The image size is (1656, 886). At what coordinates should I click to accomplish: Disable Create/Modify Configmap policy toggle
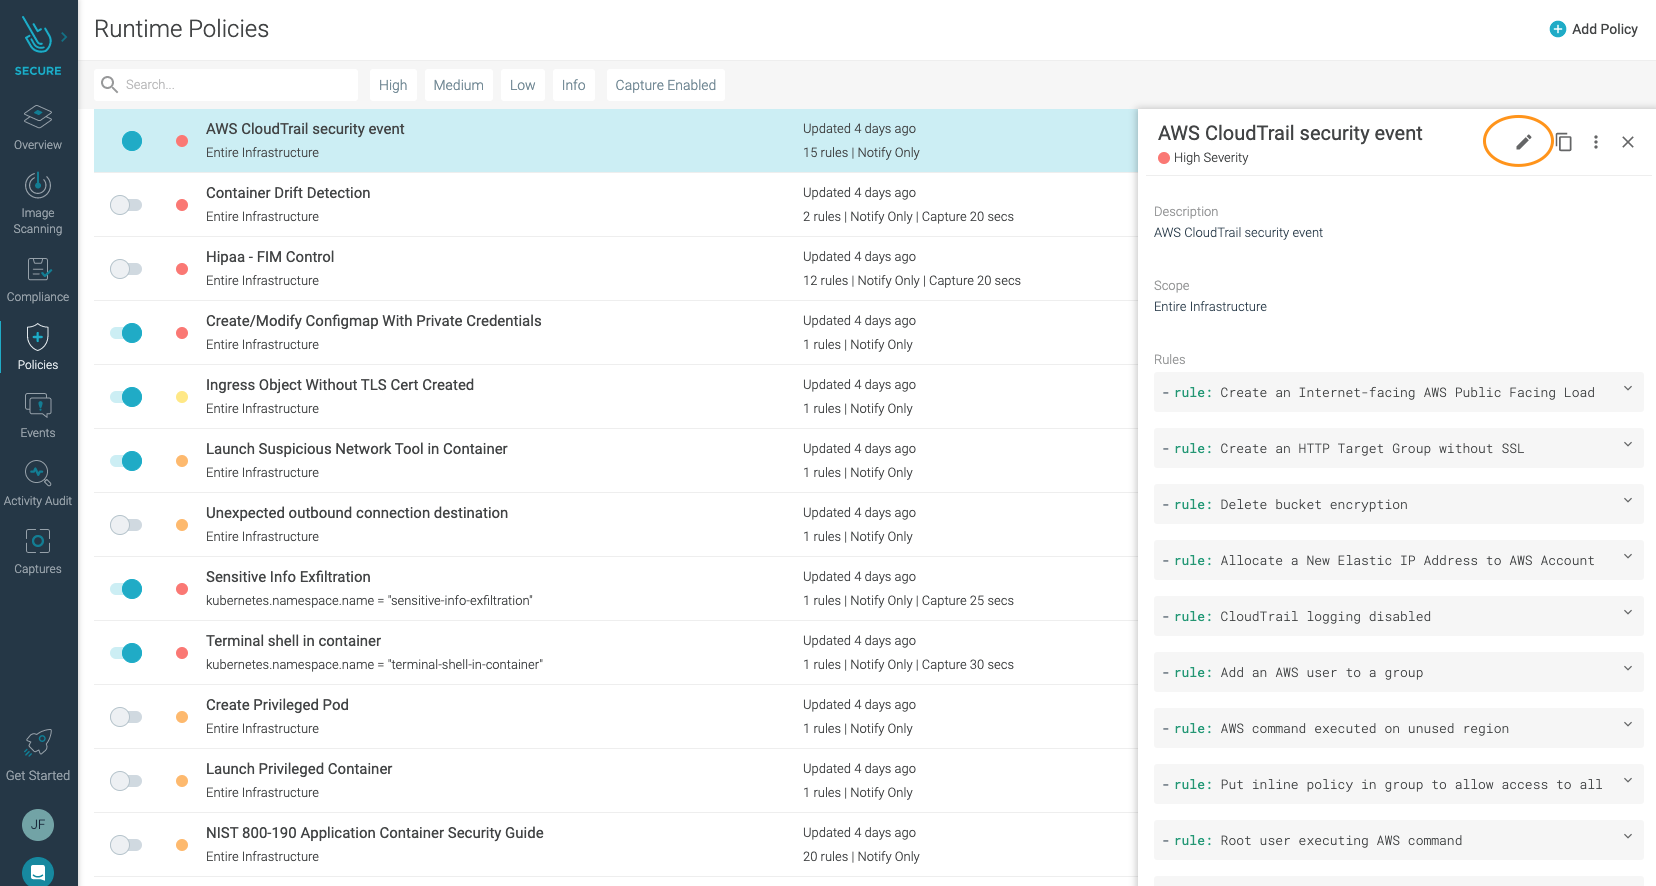(x=126, y=333)
